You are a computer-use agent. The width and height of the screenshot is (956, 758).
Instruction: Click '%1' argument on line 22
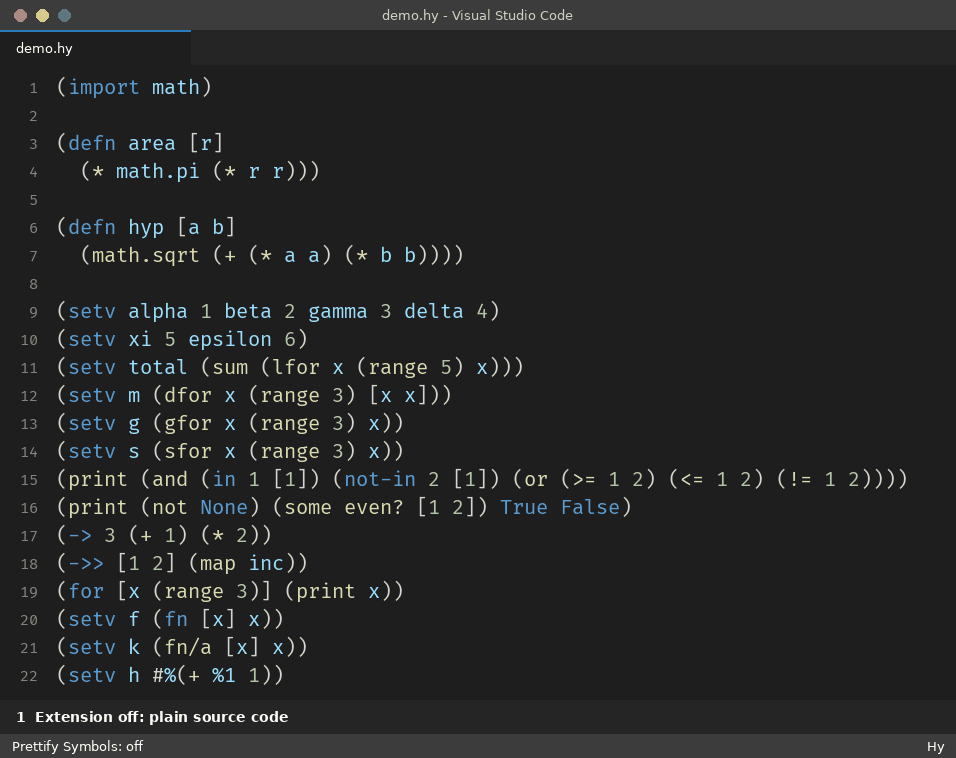click(x=224, y=676)
